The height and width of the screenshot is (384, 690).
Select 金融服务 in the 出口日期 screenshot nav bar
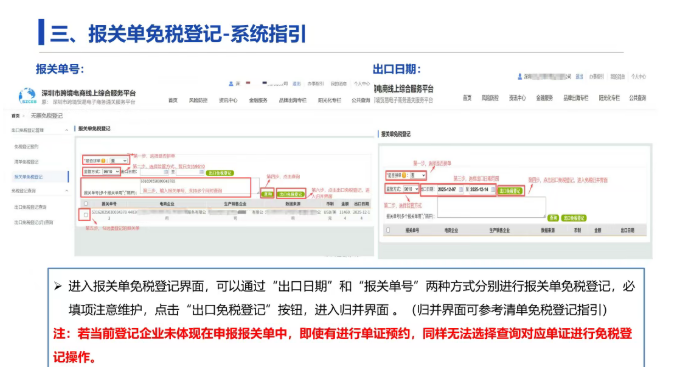coord(544,98)
